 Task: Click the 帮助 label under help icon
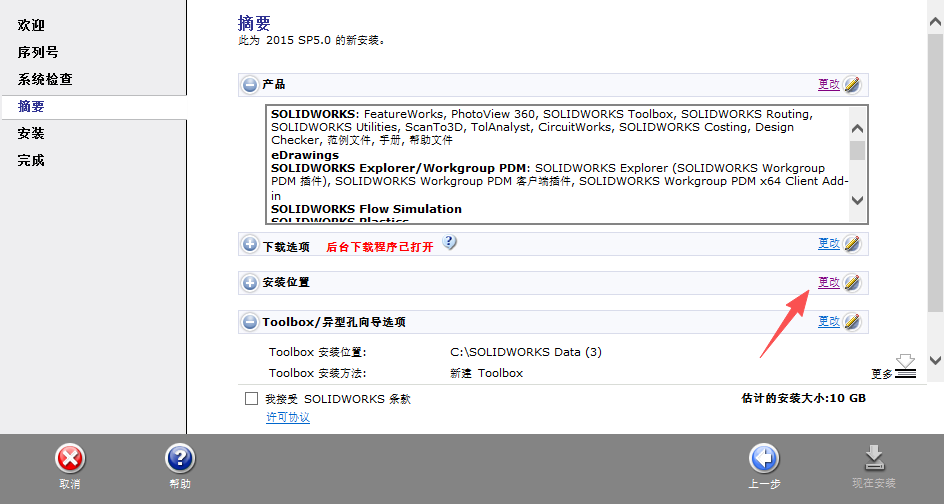tap(180, 484)
